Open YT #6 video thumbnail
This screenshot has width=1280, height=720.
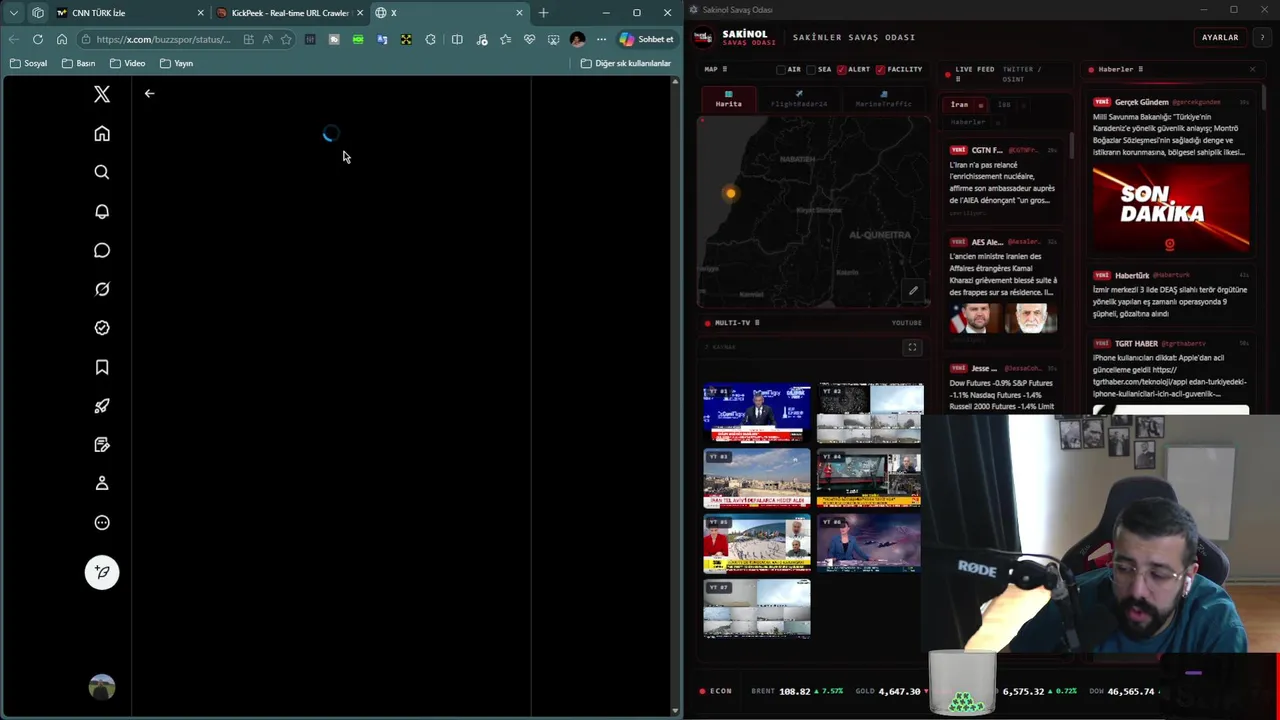point(869,543)
